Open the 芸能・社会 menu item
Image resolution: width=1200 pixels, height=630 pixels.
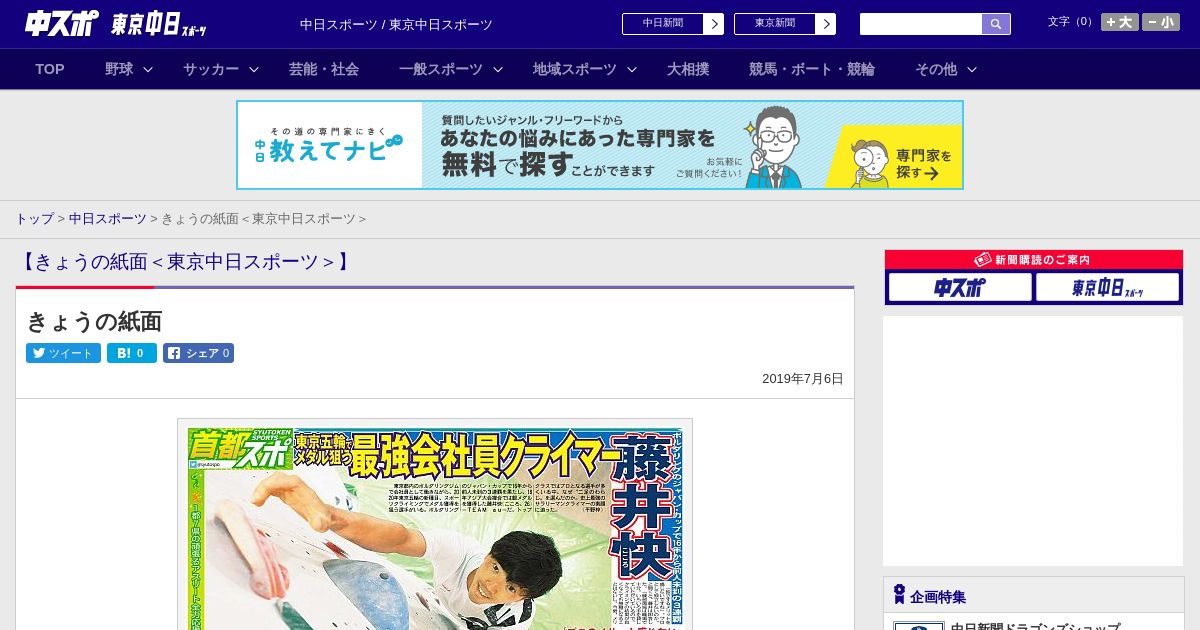point(324,69)
